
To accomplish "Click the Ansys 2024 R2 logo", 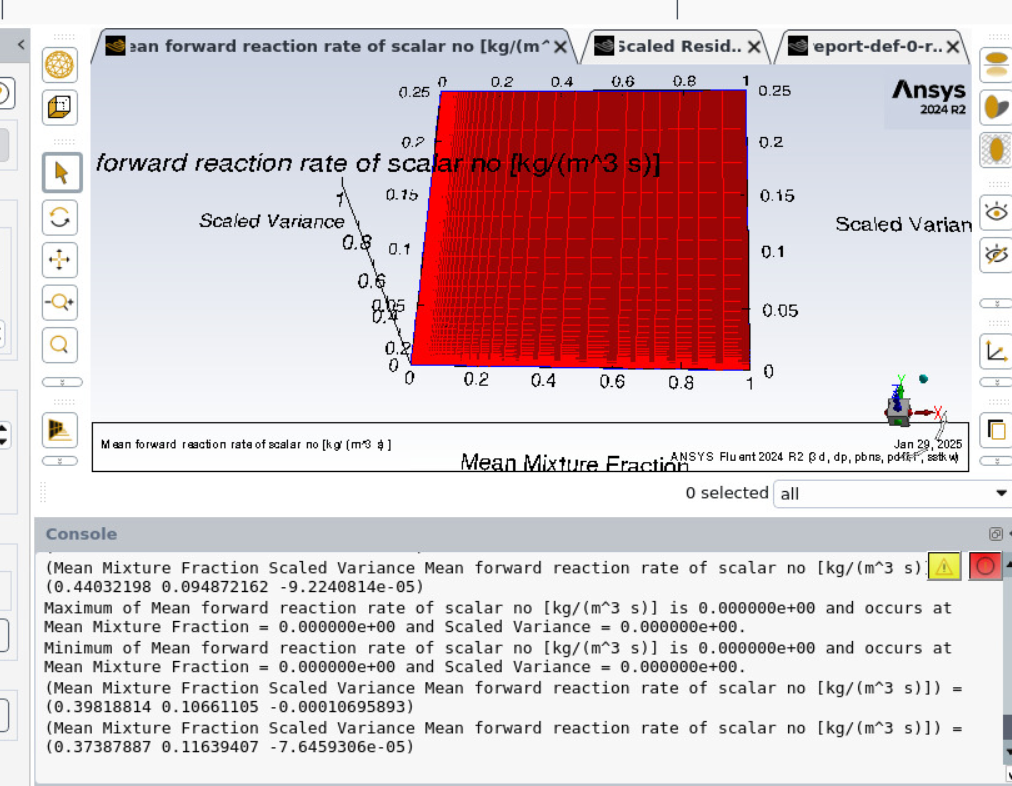I will click(x=929, y=97).
